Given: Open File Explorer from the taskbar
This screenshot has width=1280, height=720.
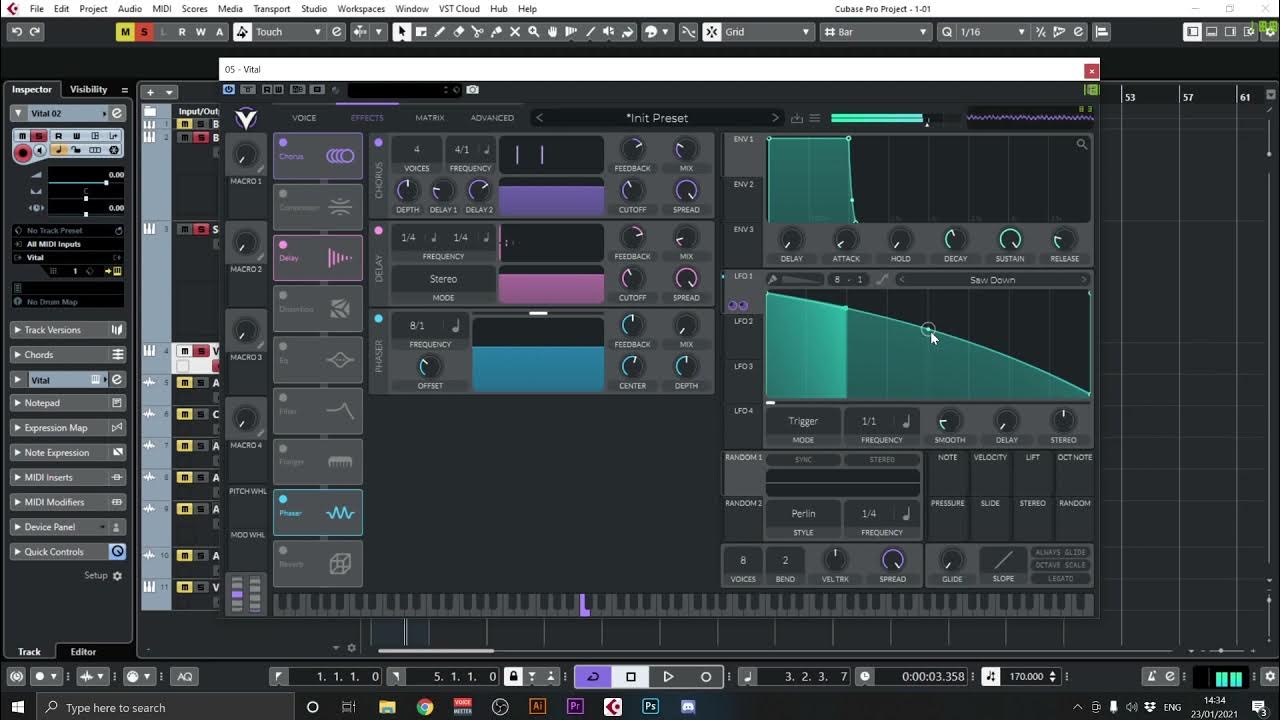Looking at the screenshot, I should [387, 707].
